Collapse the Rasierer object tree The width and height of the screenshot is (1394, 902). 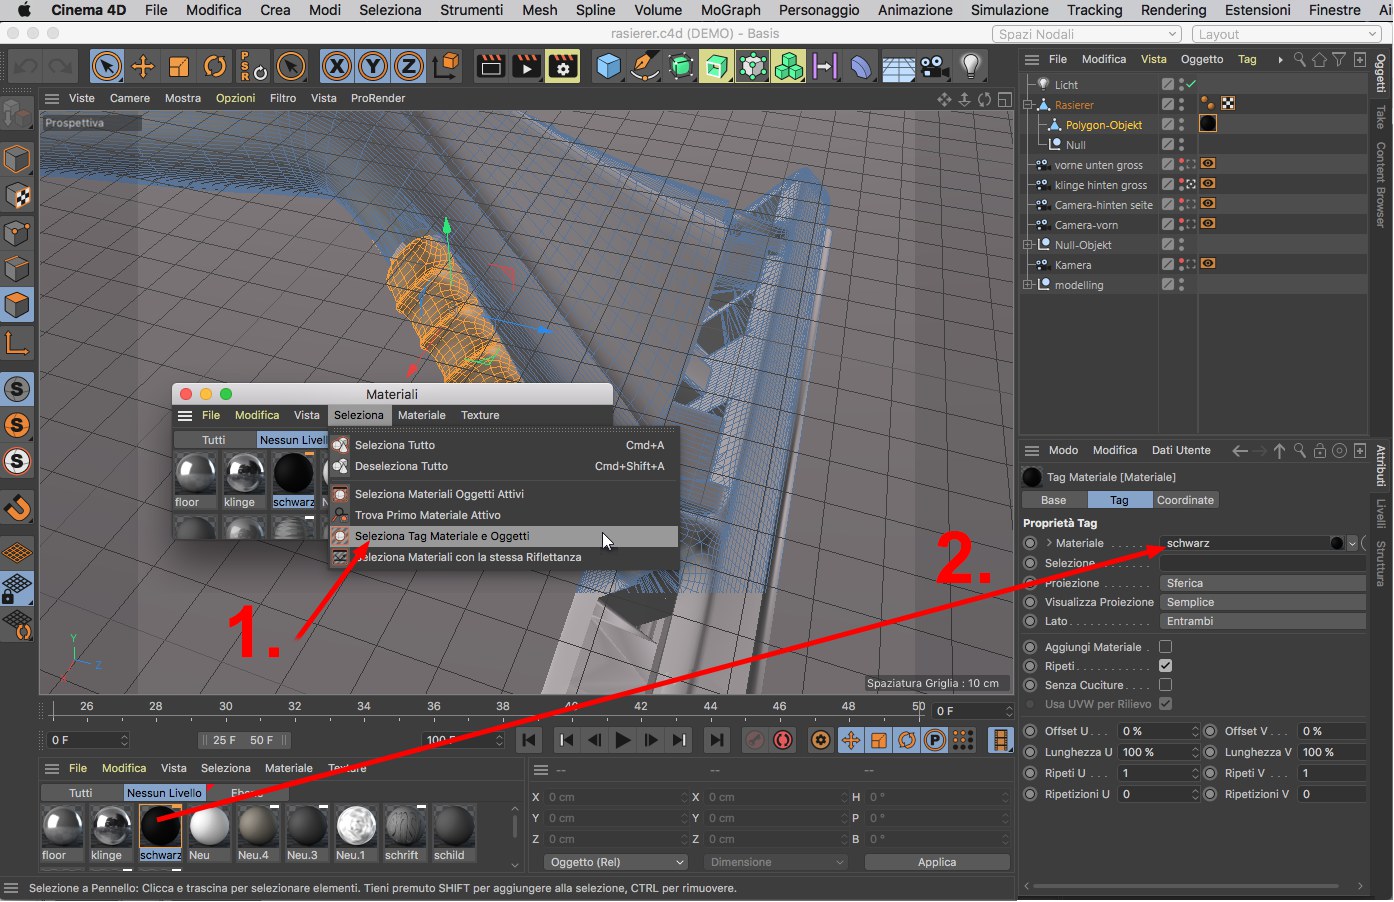pos(1028,105)
